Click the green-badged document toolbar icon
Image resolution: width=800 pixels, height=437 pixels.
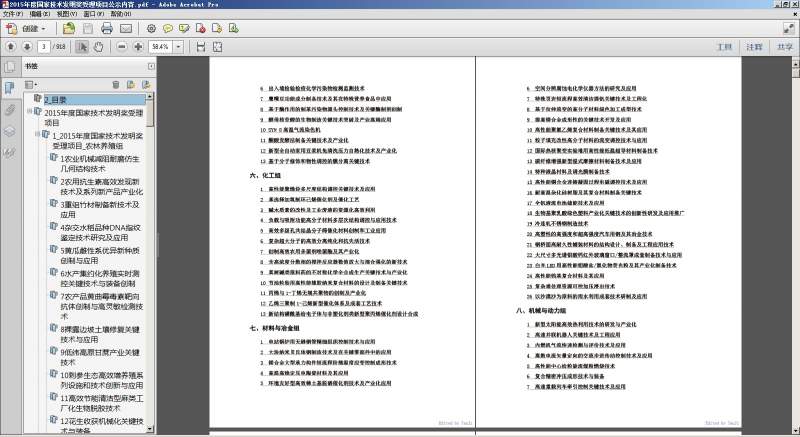pyautogui.click(x=233, y=29)
